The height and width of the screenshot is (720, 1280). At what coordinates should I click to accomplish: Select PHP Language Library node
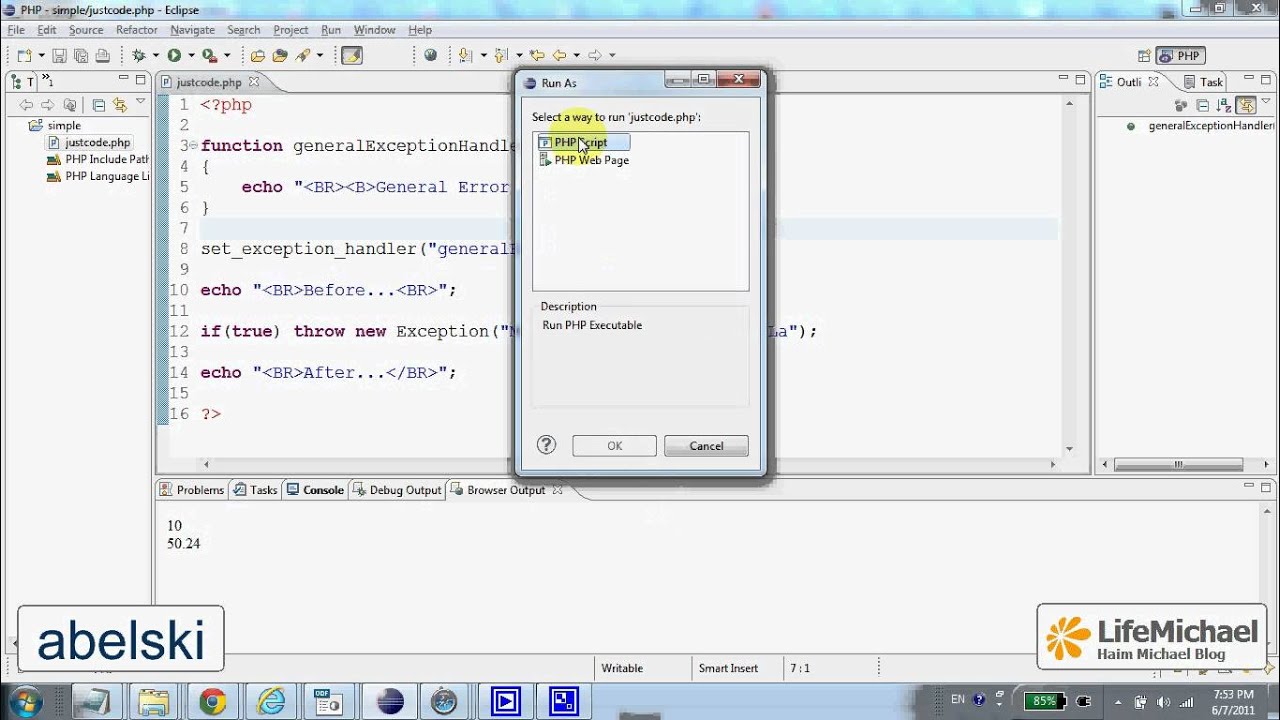98,177
